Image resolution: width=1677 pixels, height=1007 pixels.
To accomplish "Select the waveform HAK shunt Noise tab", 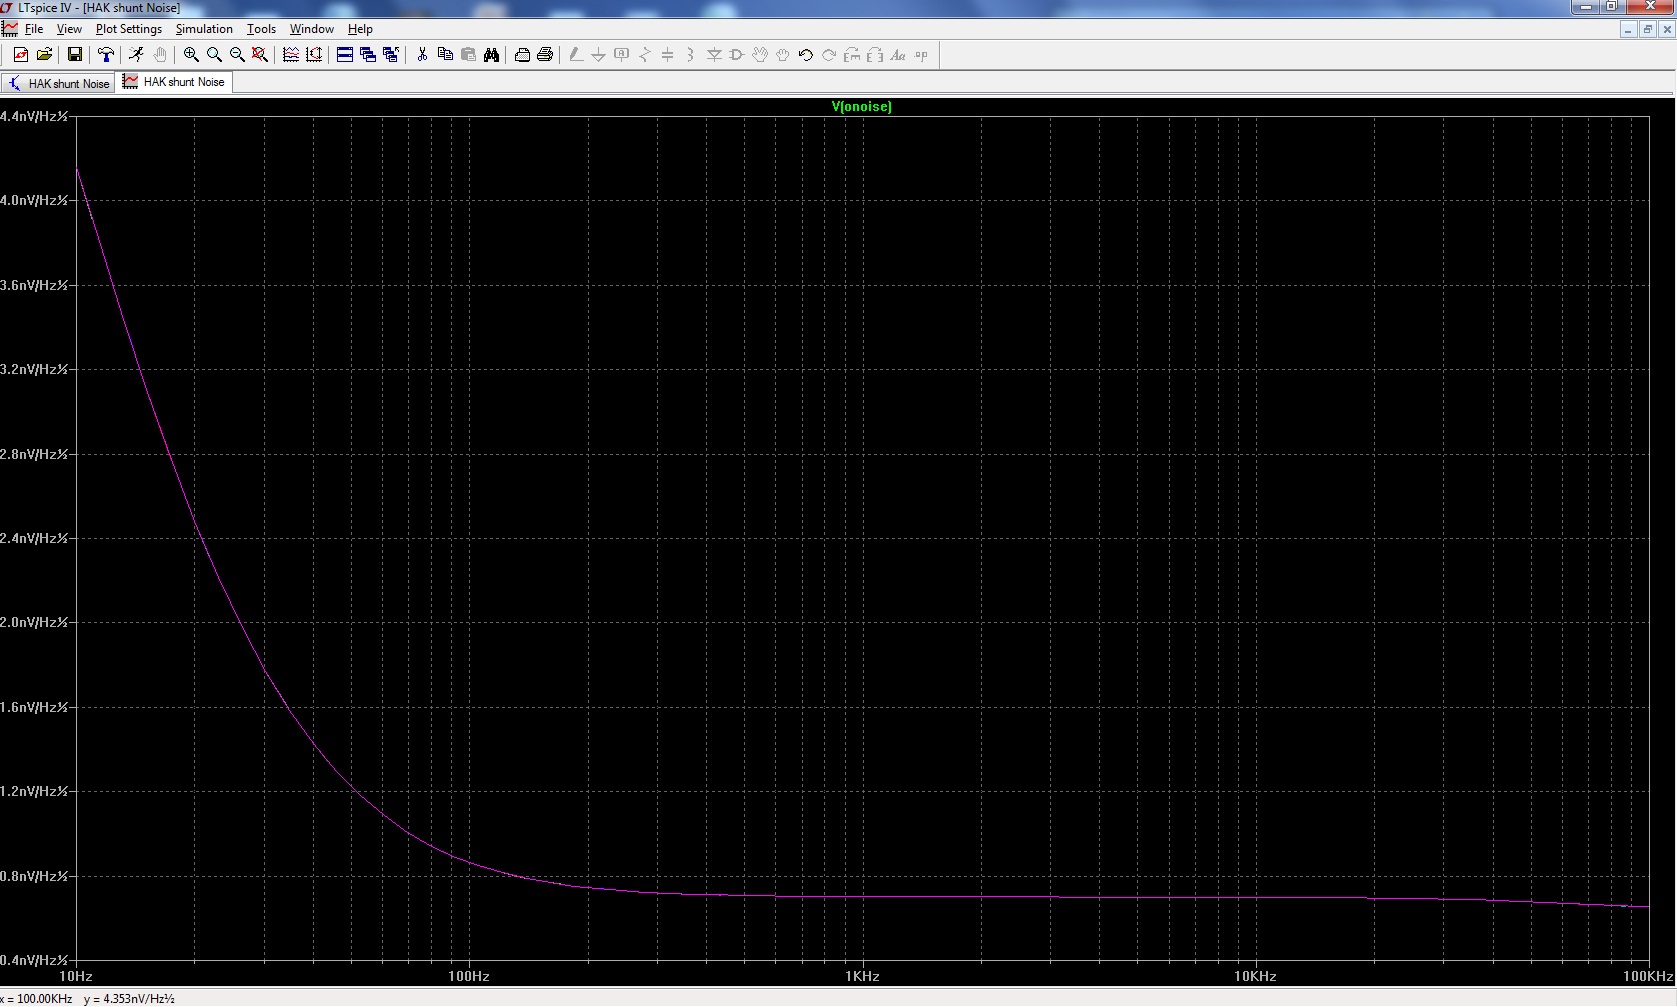I will pyautogui.click(x=175, y=82).
